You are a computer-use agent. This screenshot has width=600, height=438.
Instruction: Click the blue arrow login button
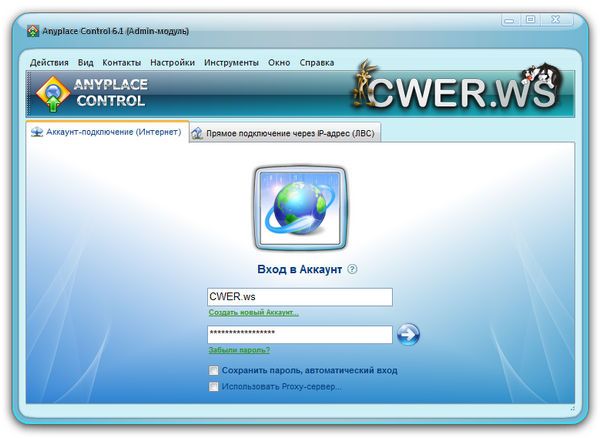408,334
